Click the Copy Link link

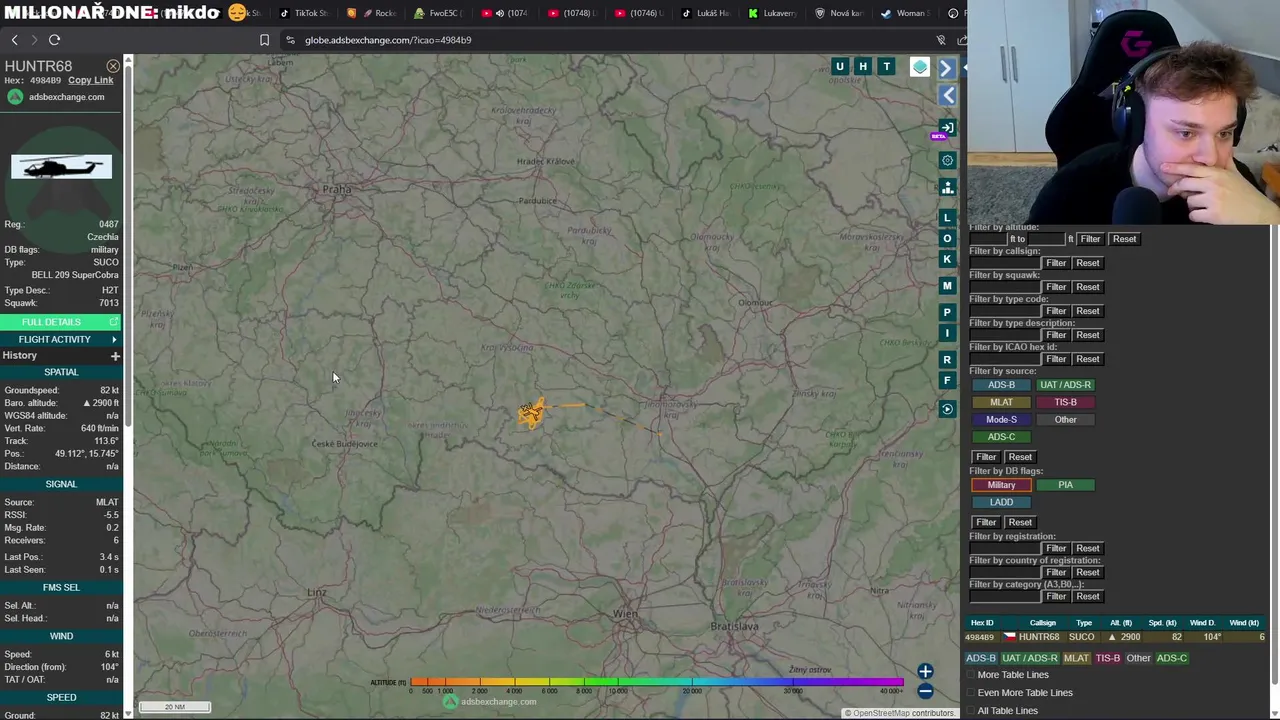[90, 80]
